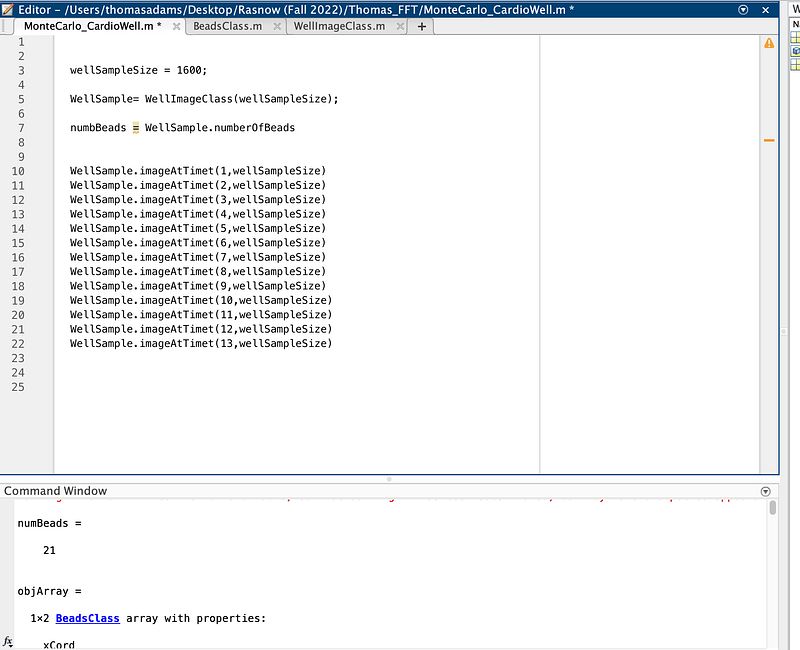Select the MonteCarlo_CardioWell.m tab
This screenshot has height=650, width=800.
pyautogui.click(x=92, y=26)
